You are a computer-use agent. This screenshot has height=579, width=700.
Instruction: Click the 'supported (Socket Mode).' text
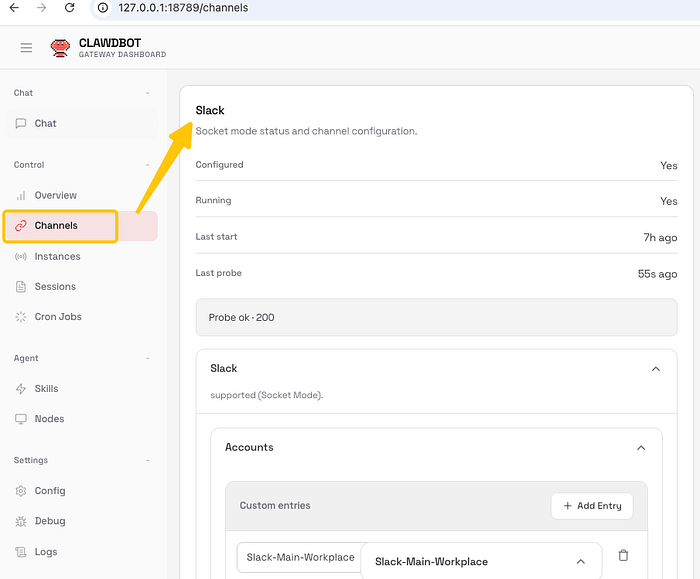tap(267, 395)
